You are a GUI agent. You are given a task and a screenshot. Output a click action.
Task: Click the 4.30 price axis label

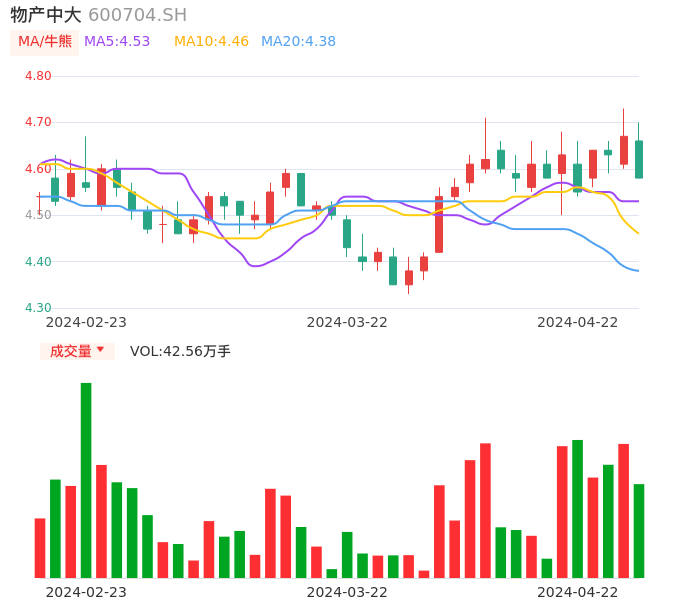click(x=38, y=308)
